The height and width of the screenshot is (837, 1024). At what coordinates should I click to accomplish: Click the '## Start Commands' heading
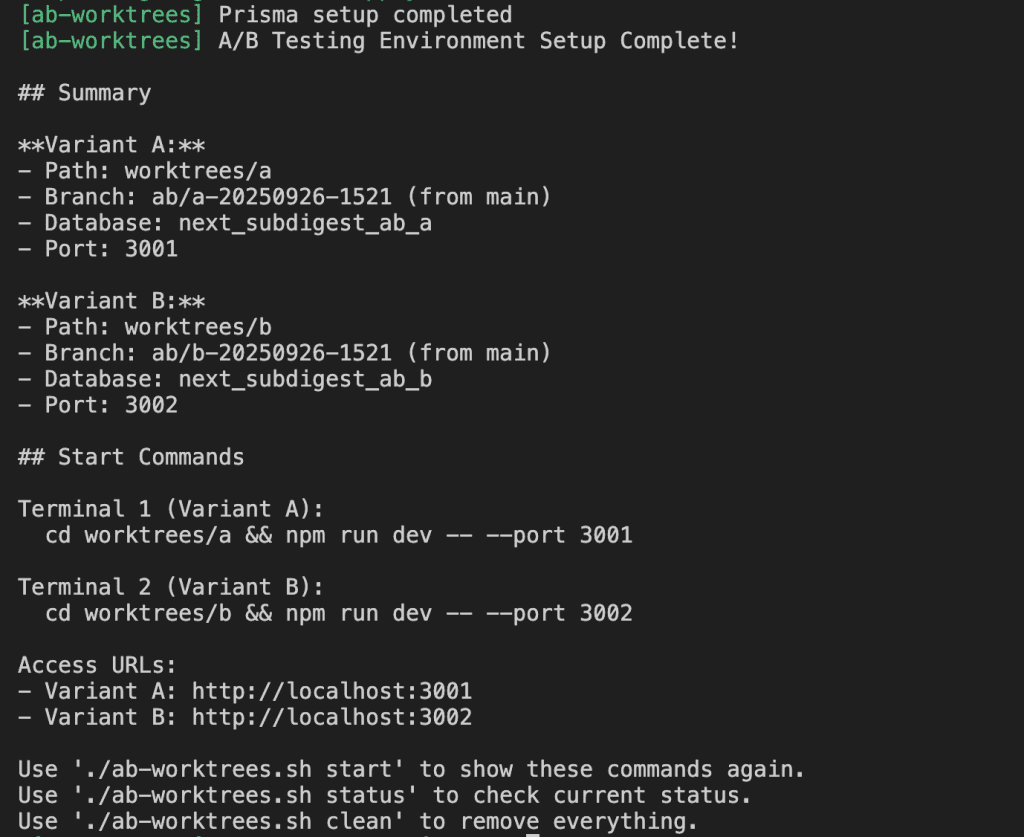click(131, 457)
